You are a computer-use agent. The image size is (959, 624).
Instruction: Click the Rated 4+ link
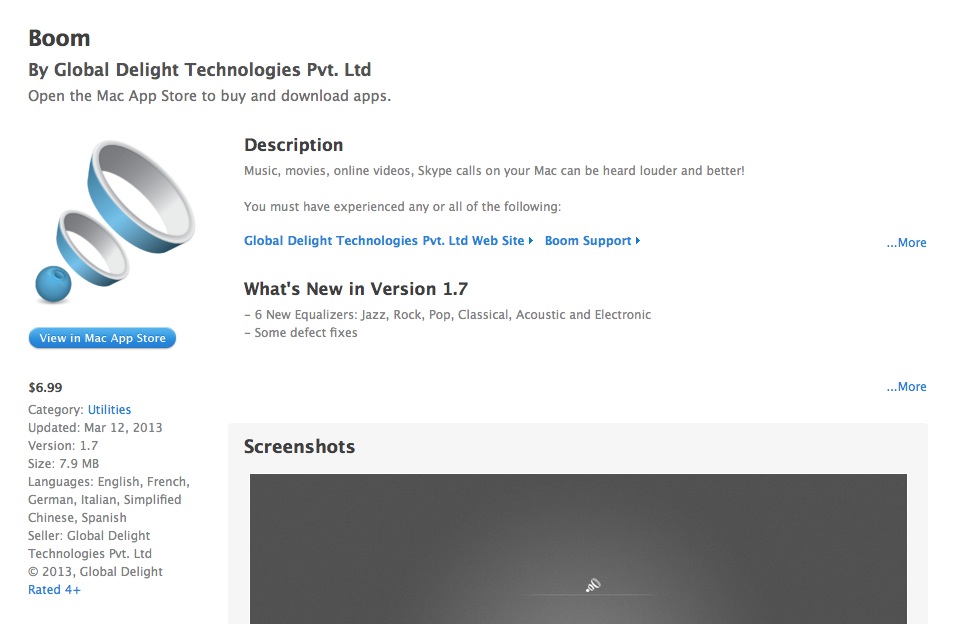[54, 590]
